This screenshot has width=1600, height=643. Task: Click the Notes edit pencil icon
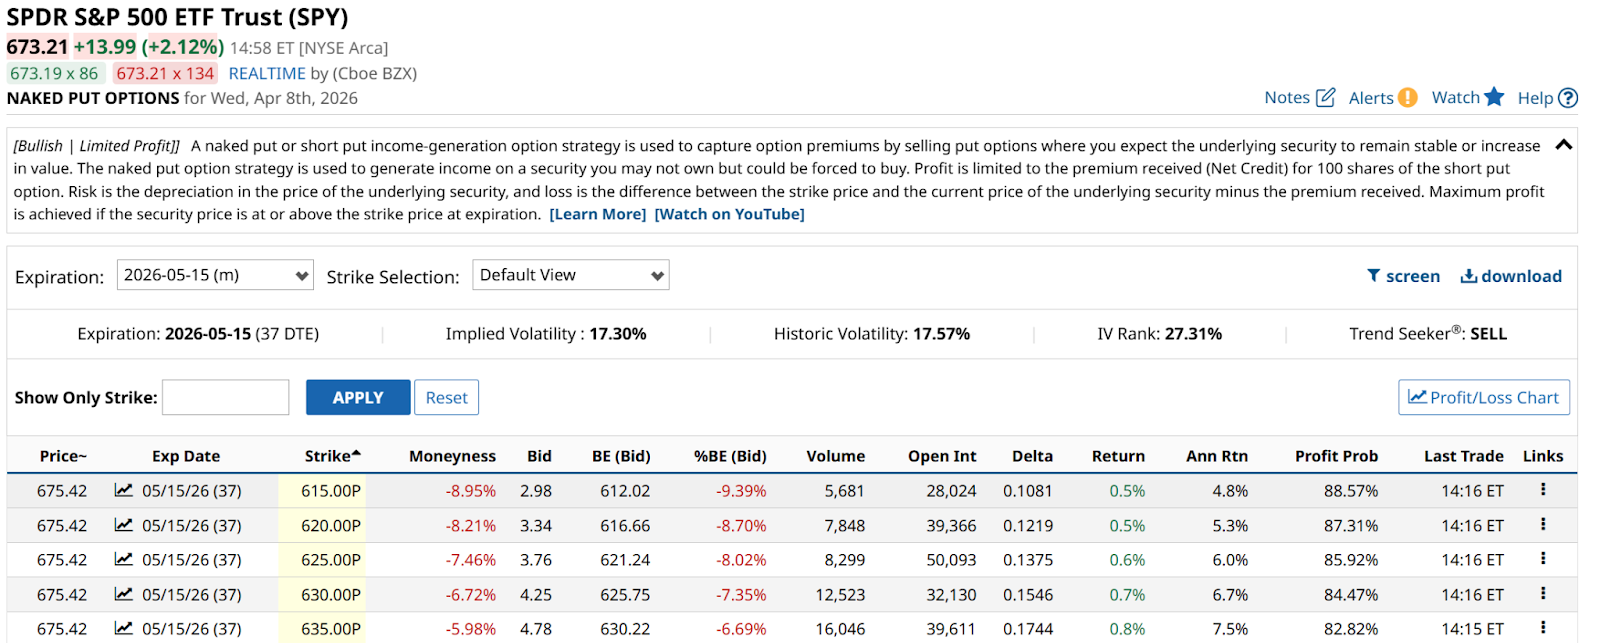[1325, 97]
